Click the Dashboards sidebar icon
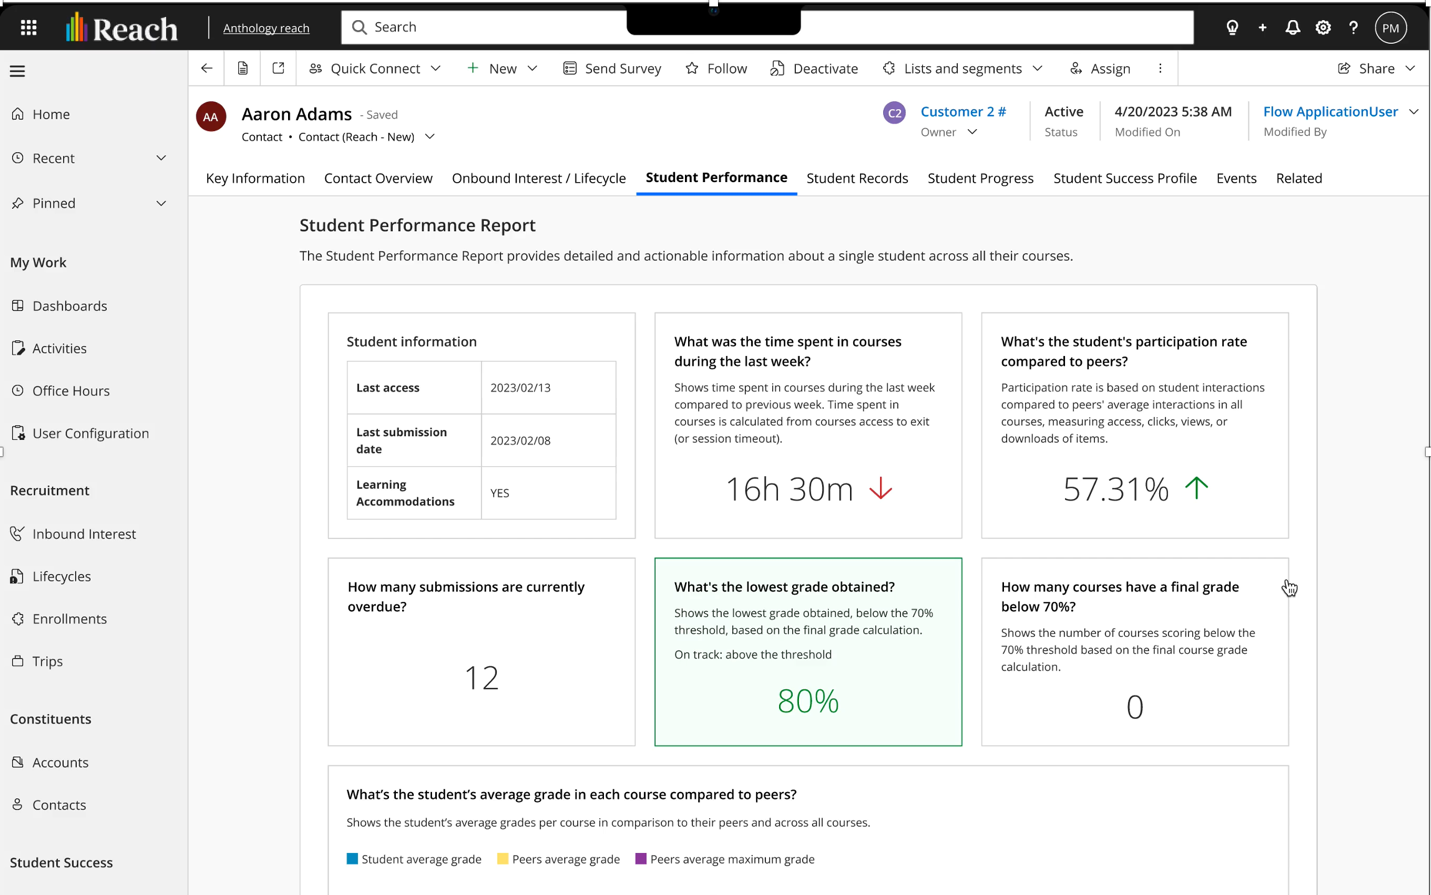This screenshot has height=895, width=1431. click(18, 306)
